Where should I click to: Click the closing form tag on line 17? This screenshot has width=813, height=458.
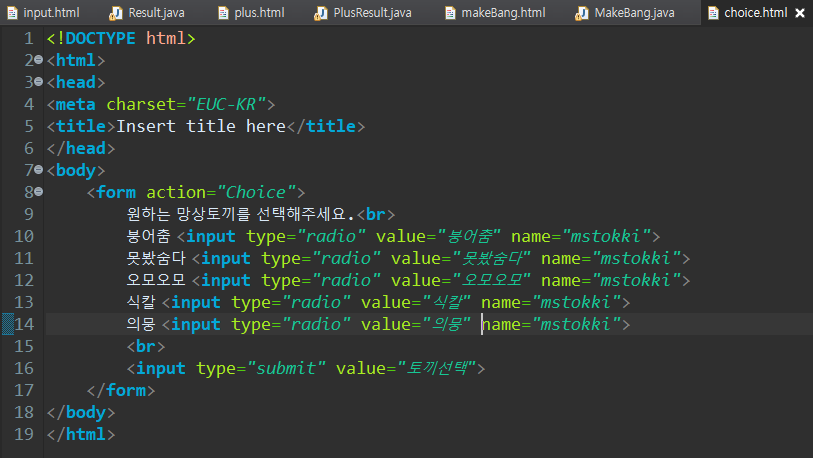coord(121,390)
